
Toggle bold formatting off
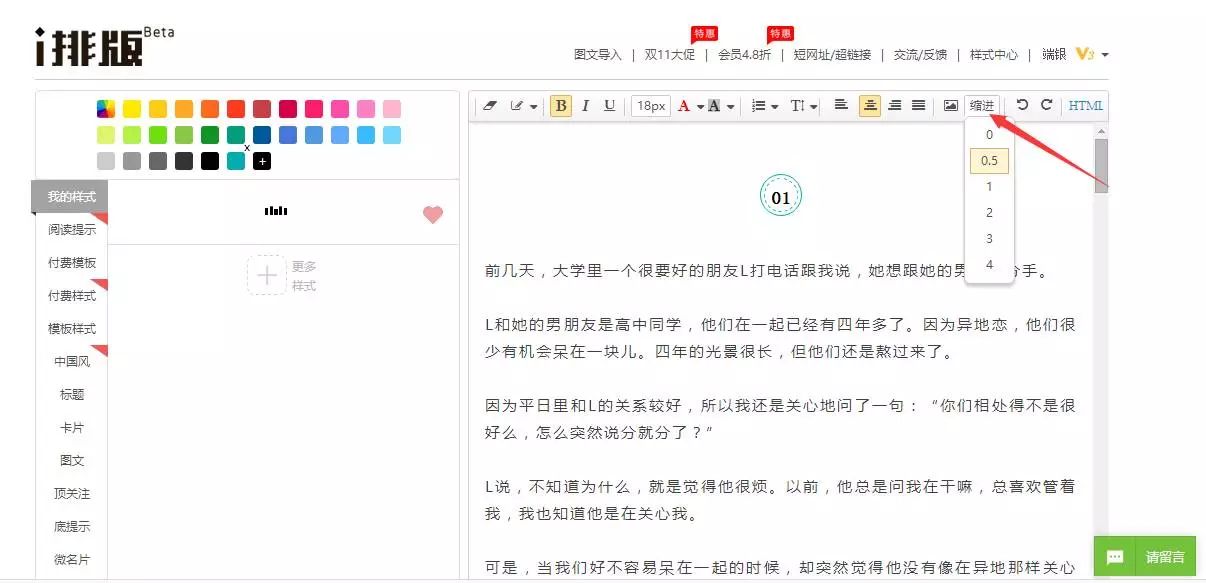560,106
